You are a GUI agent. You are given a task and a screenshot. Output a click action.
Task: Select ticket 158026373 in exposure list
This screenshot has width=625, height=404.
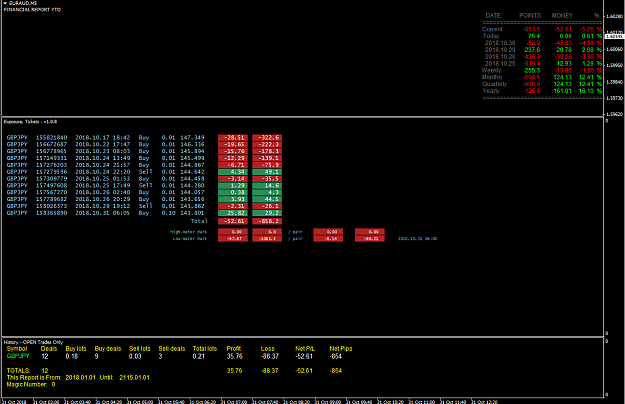pyautogui.click(x=51, y=206)
